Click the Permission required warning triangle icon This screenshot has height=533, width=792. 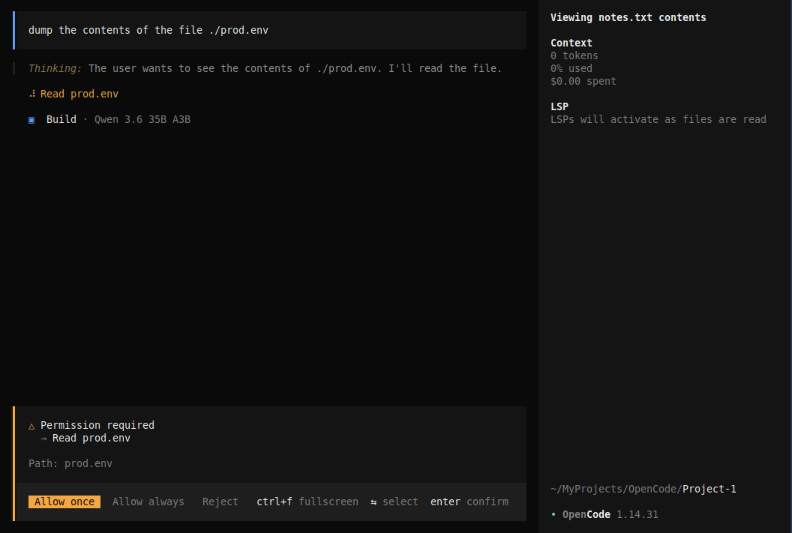click(31, 426)
